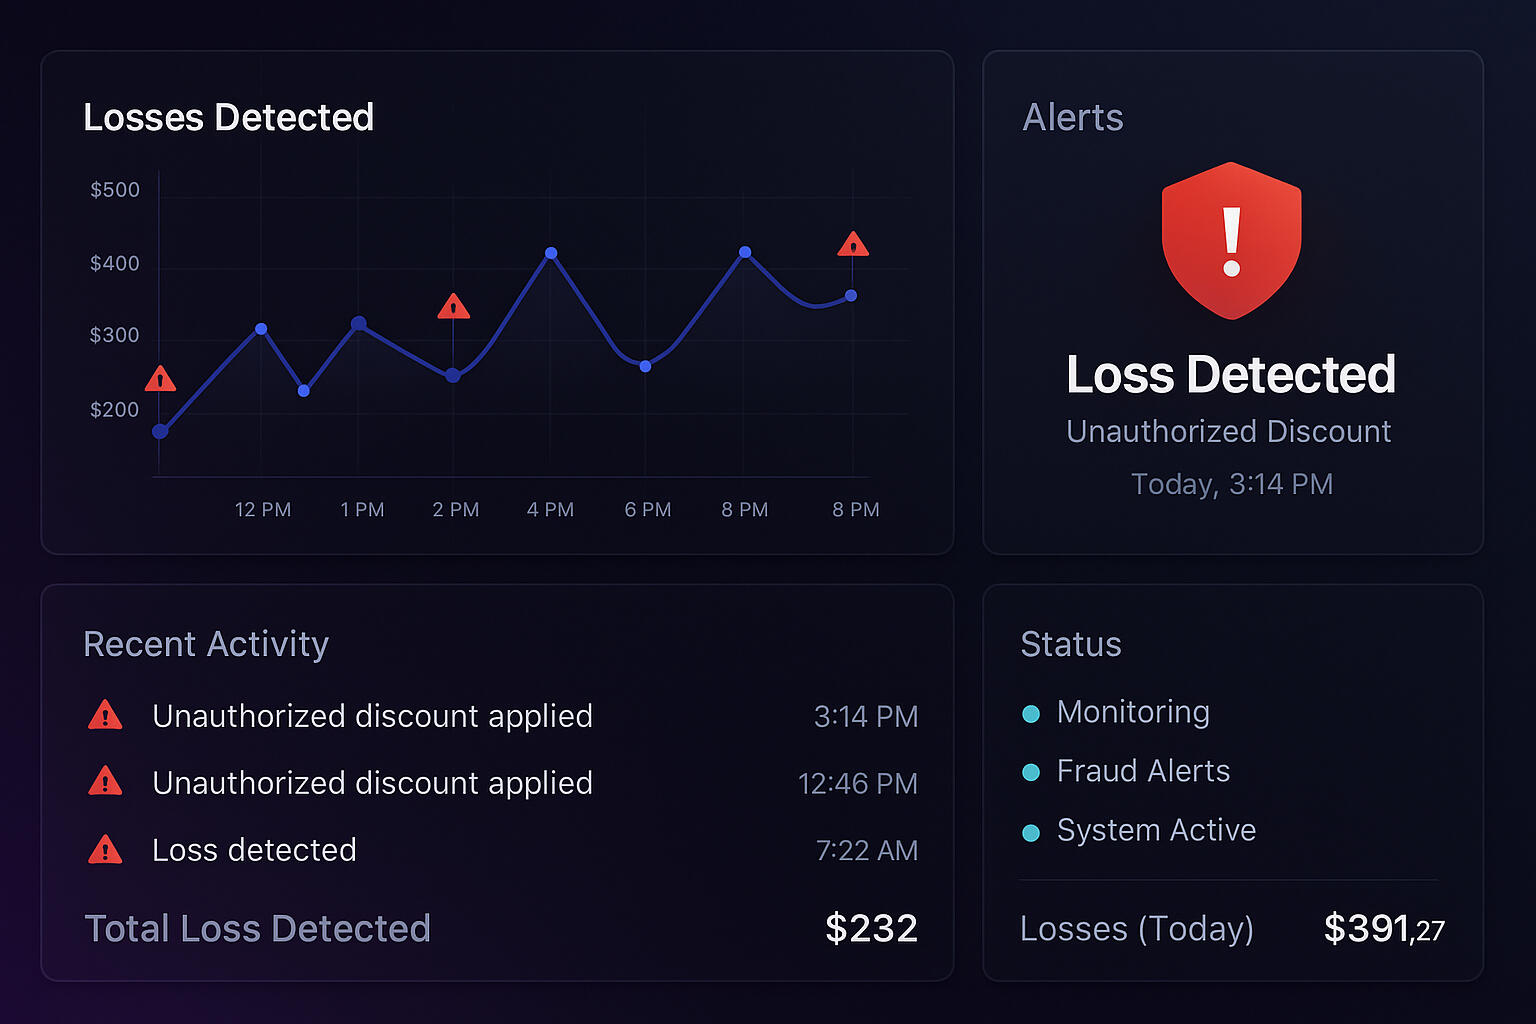Select the 12 PM data point on chart
1536x1024 pixels.
tap(261, 329)
